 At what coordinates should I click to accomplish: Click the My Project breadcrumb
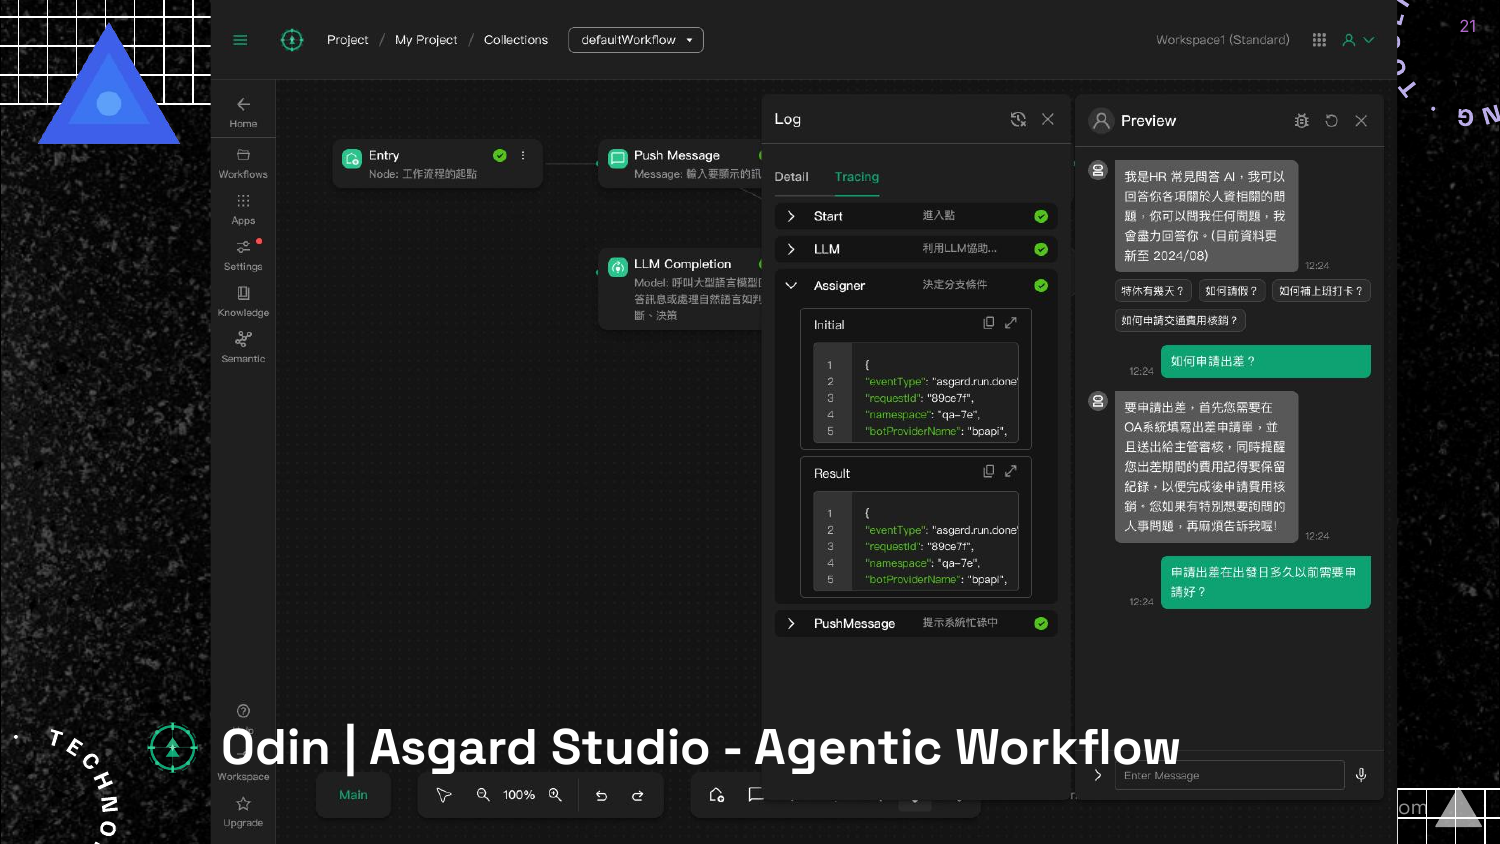(x=426, y=40)
